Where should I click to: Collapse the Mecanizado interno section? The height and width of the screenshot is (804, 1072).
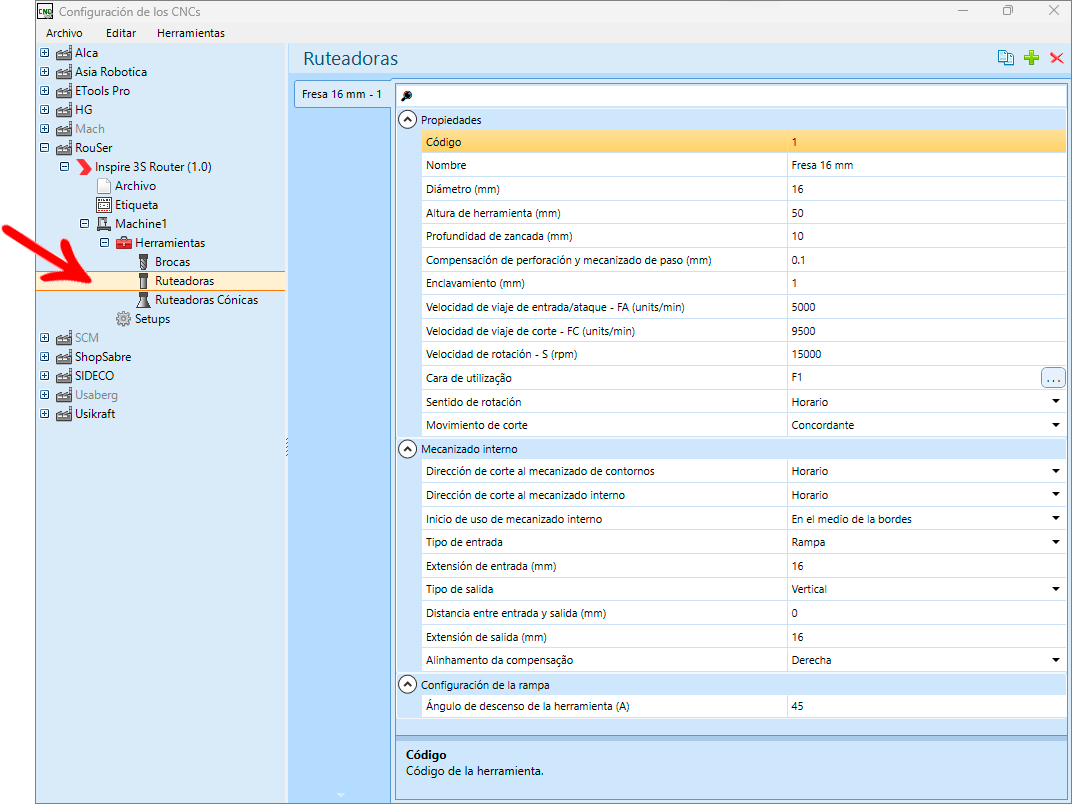pyautogui.click(x=407, y=449)
